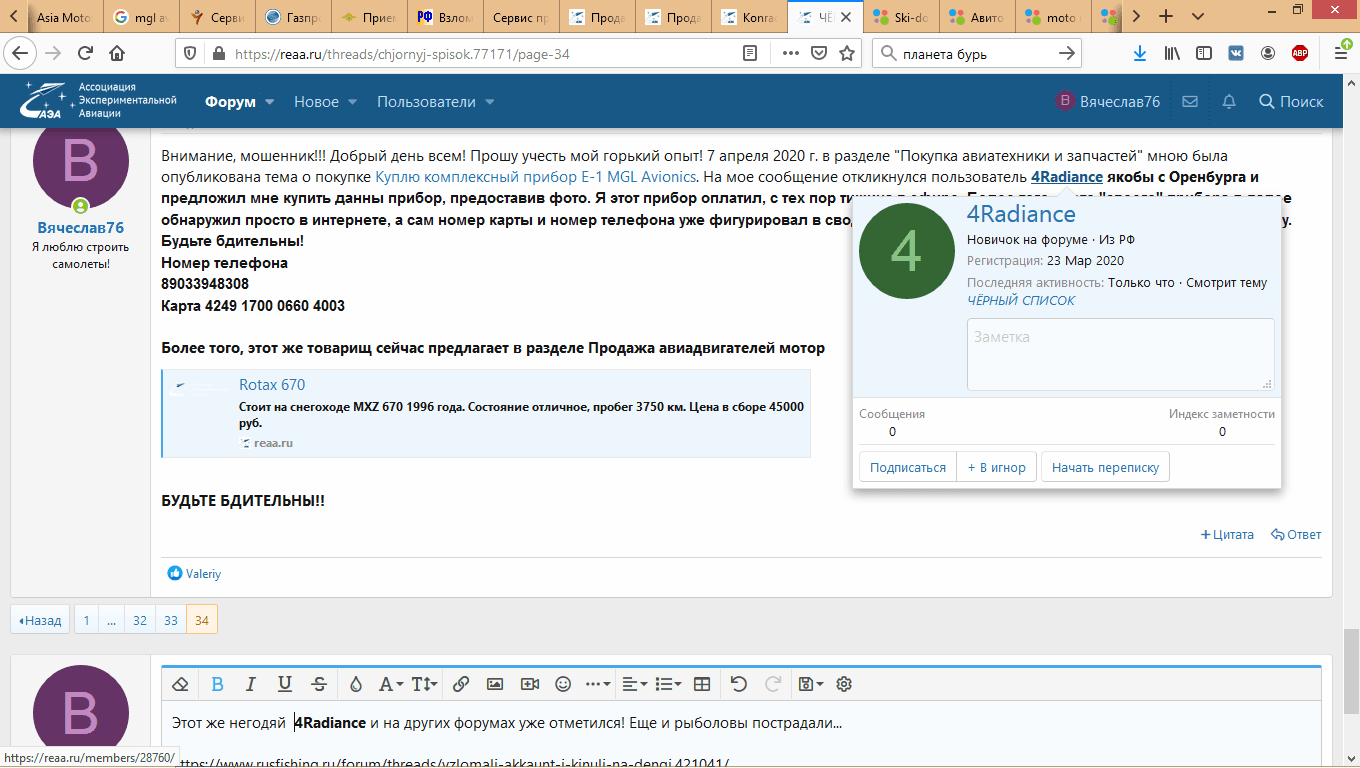
Task: Click the AdBlock Plus extension icon
Action: tap(1300, 53)
